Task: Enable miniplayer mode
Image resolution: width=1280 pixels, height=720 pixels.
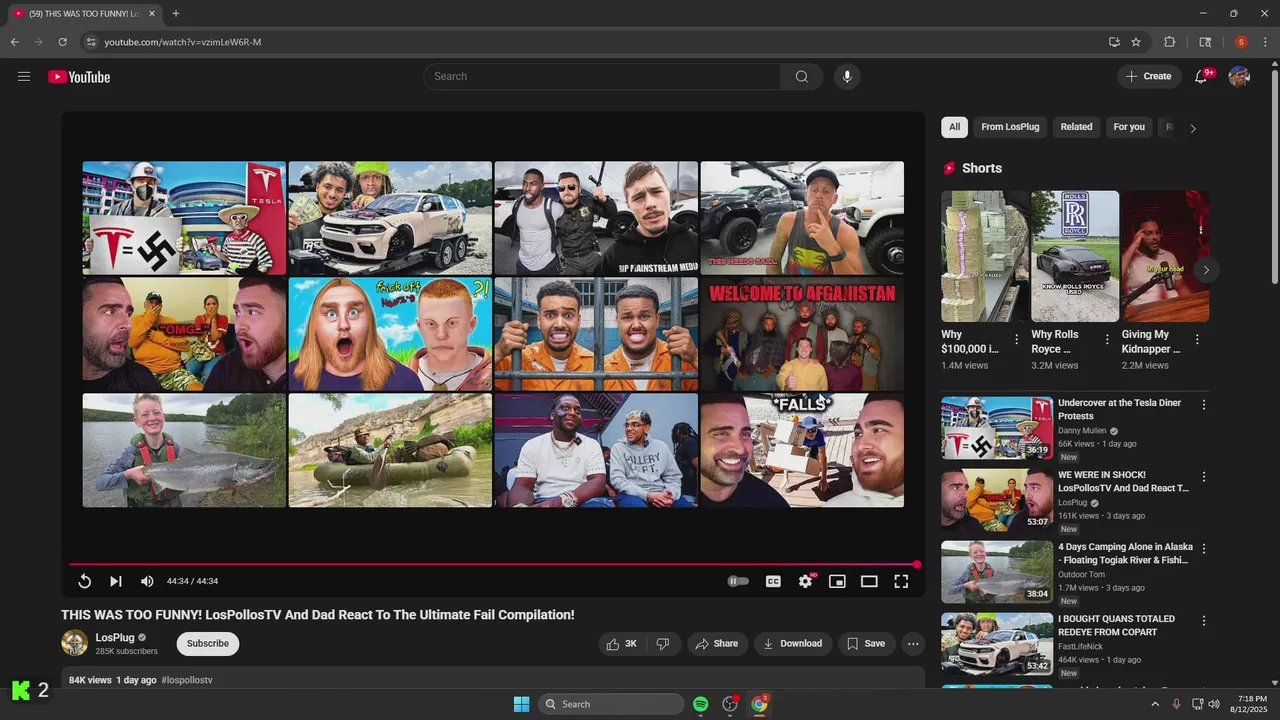Action: [x=837, y=581]
